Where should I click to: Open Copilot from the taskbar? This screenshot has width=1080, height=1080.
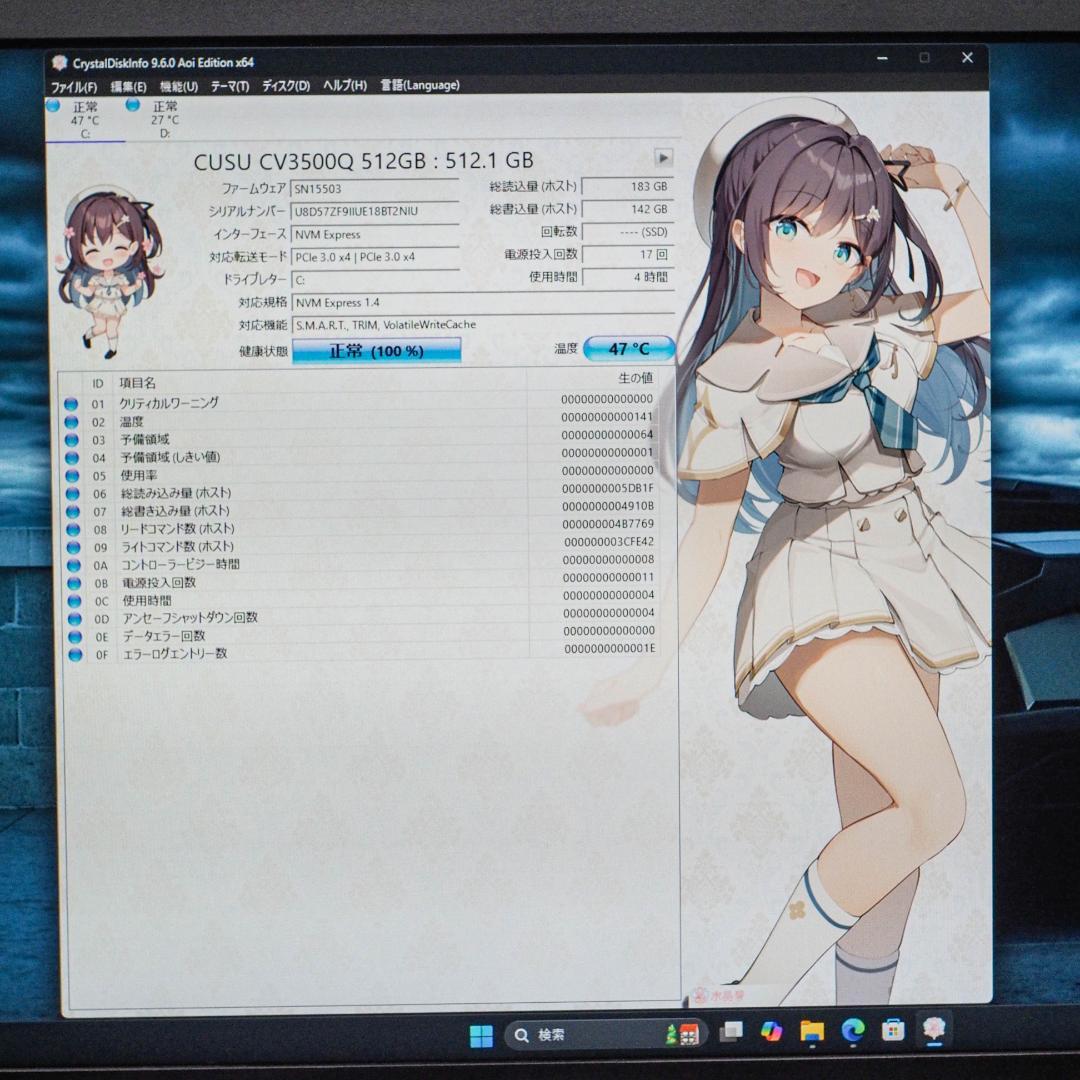coord(771,1030)
